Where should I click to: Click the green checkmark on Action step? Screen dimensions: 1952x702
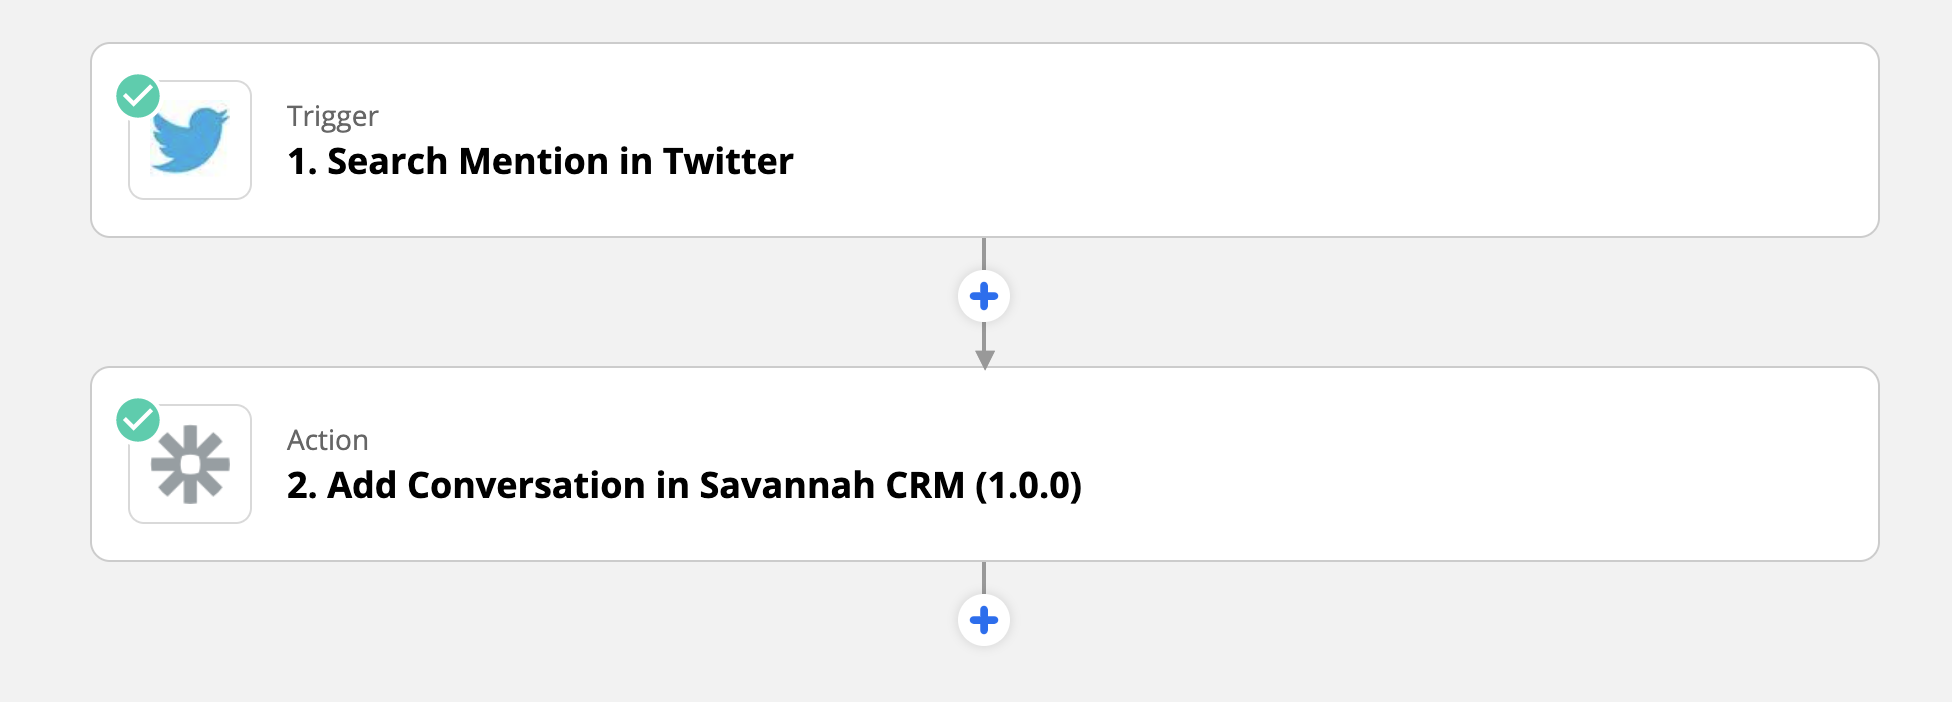coord(138,420)
